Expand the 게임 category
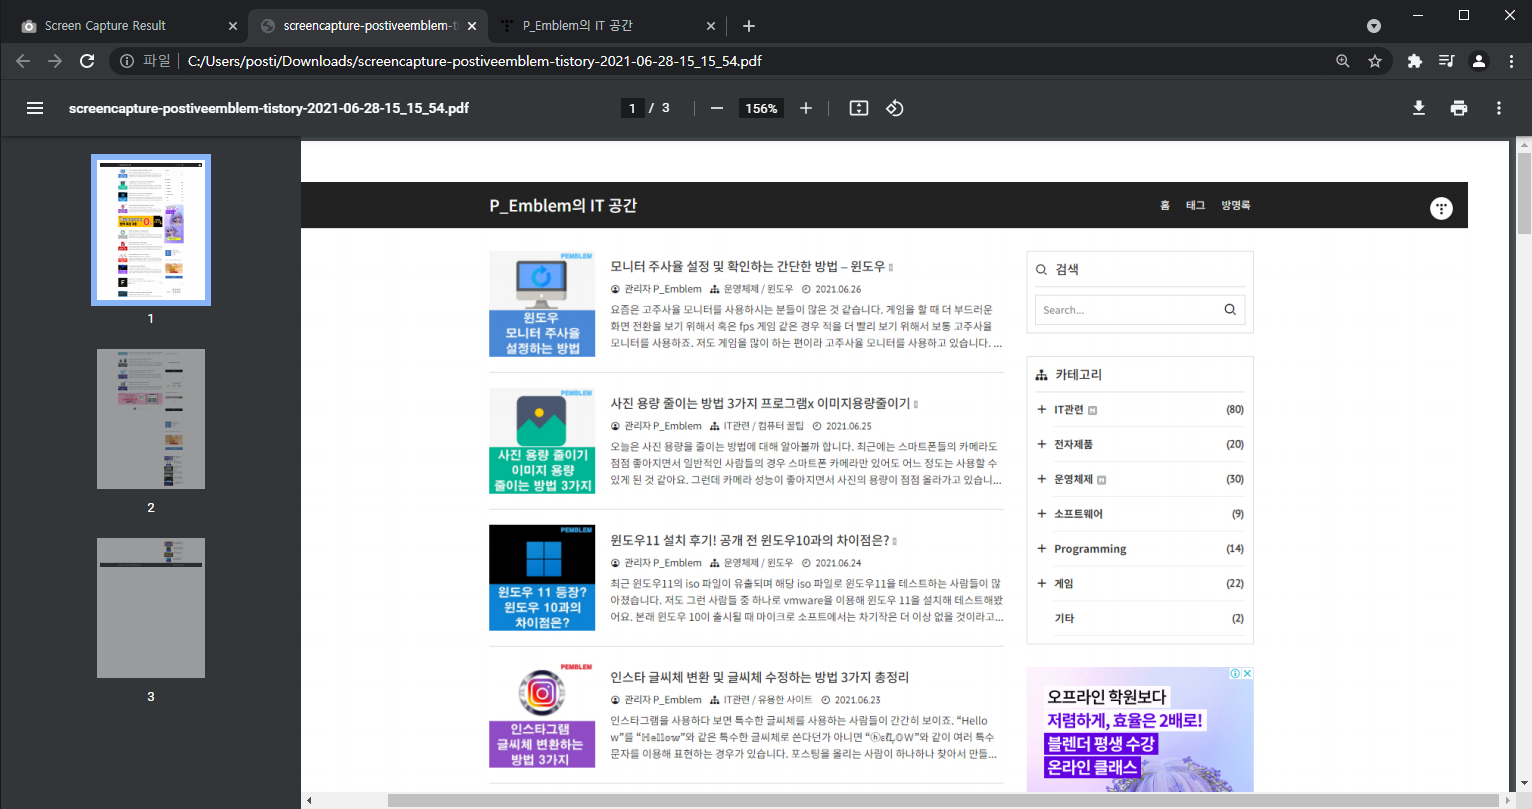 (x=1042, y=583)
